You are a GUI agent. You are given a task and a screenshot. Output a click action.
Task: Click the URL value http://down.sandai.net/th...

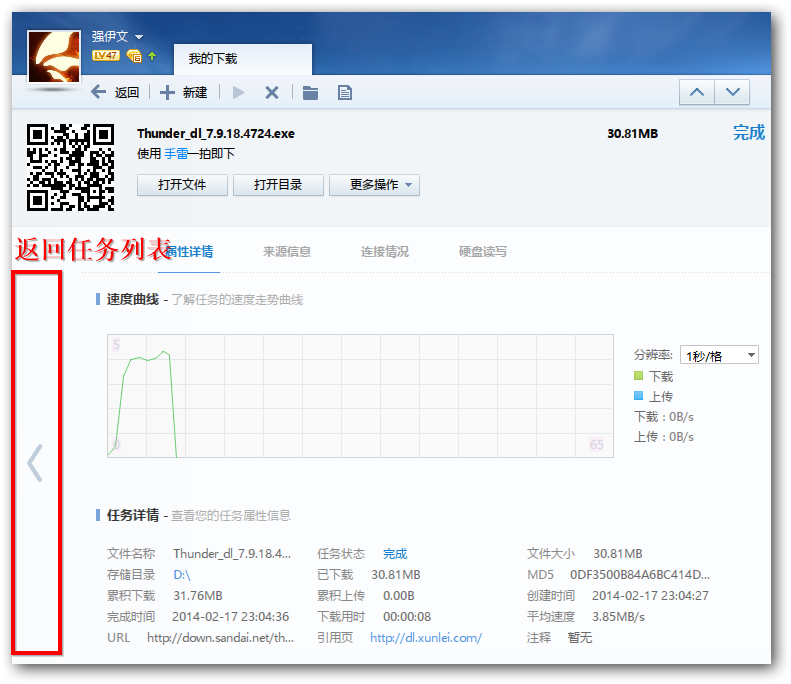[220, 638]
